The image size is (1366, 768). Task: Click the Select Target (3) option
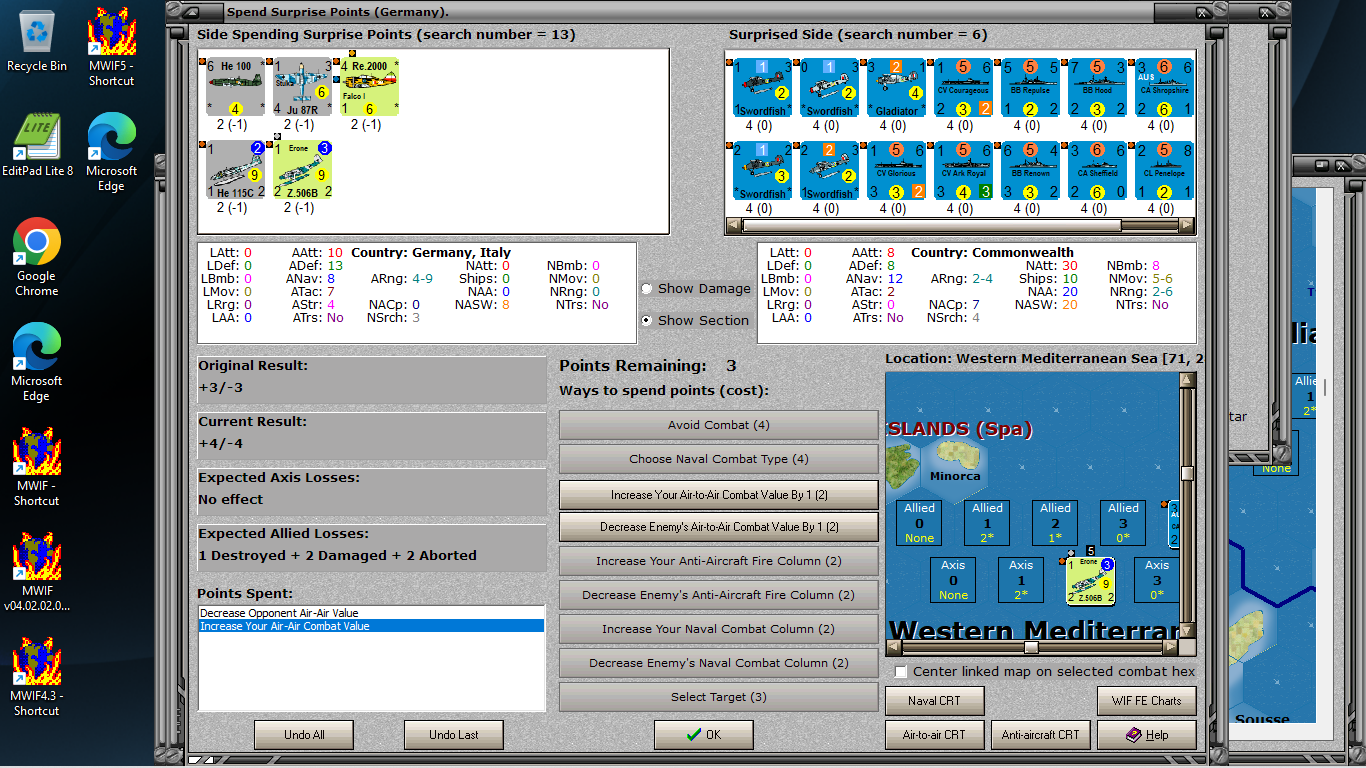[x=718, y=697]
